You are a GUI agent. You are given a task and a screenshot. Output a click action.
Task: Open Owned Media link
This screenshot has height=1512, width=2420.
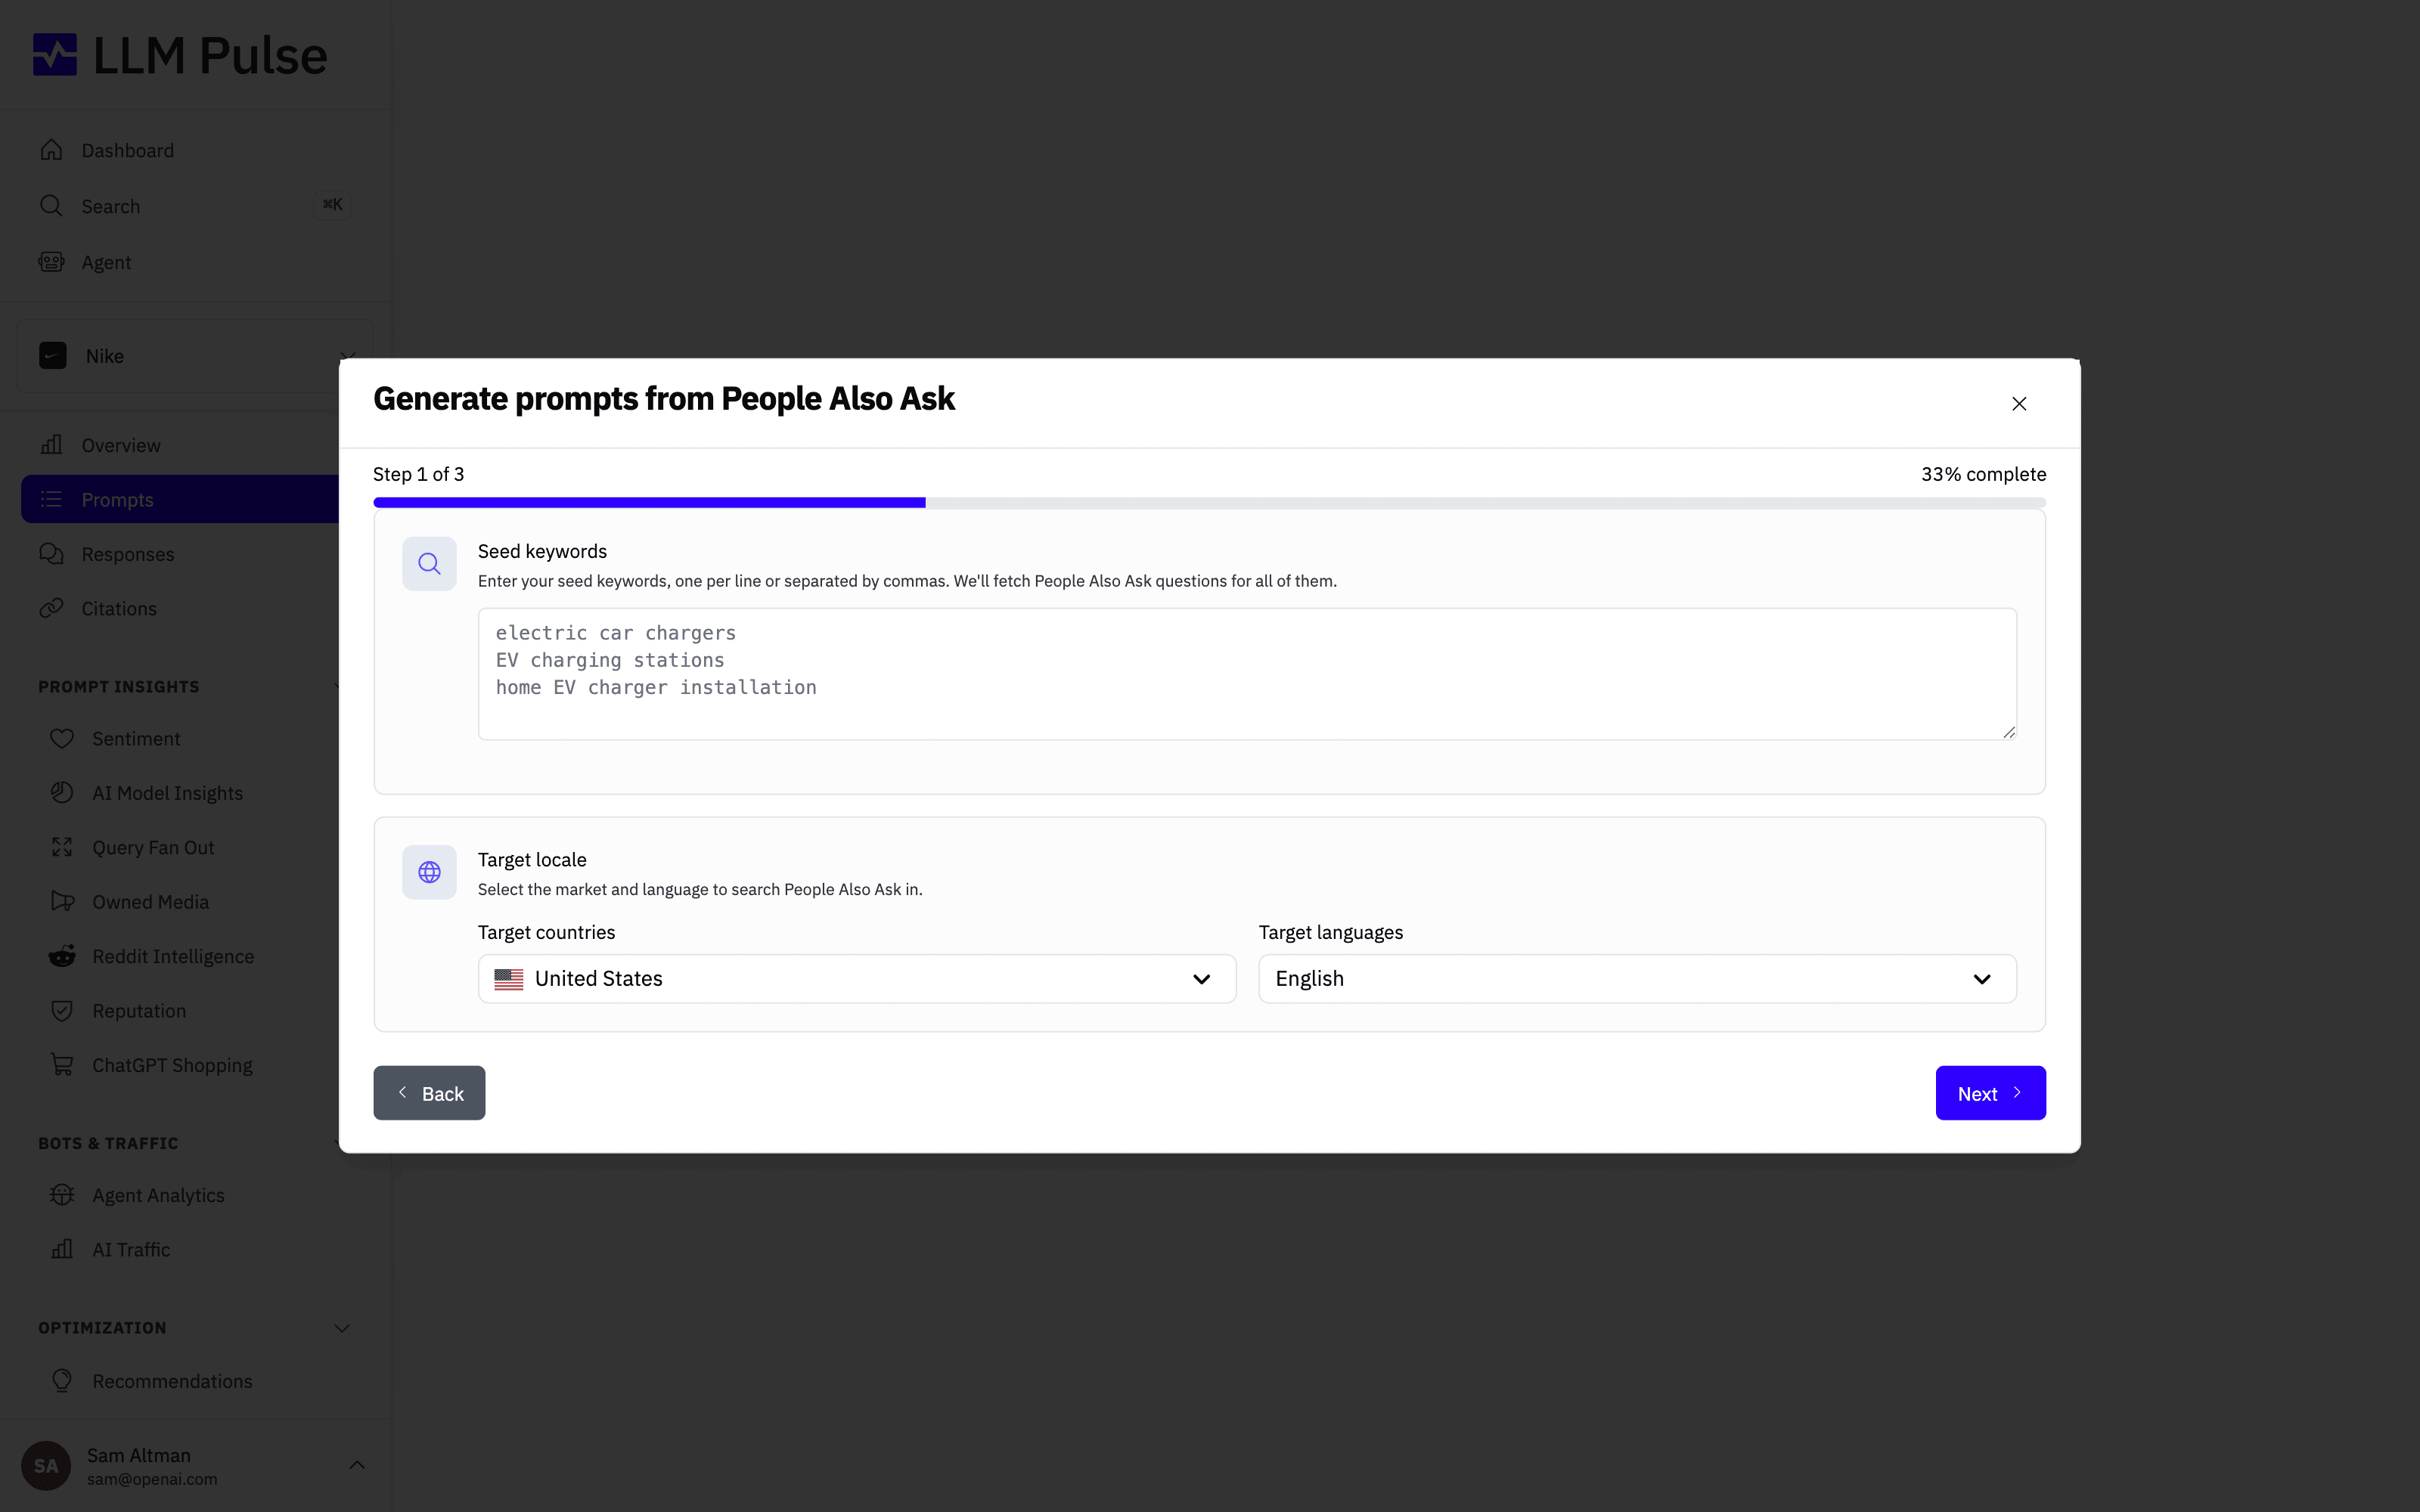pos(150,902)
